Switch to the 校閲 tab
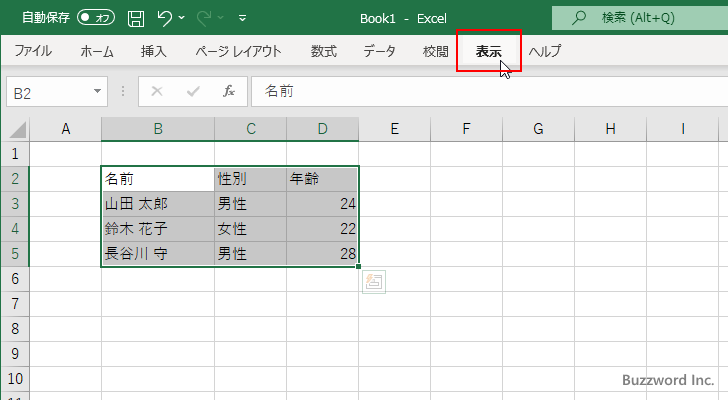This screenshot has height=400, width=728. (x=436, y=51)
